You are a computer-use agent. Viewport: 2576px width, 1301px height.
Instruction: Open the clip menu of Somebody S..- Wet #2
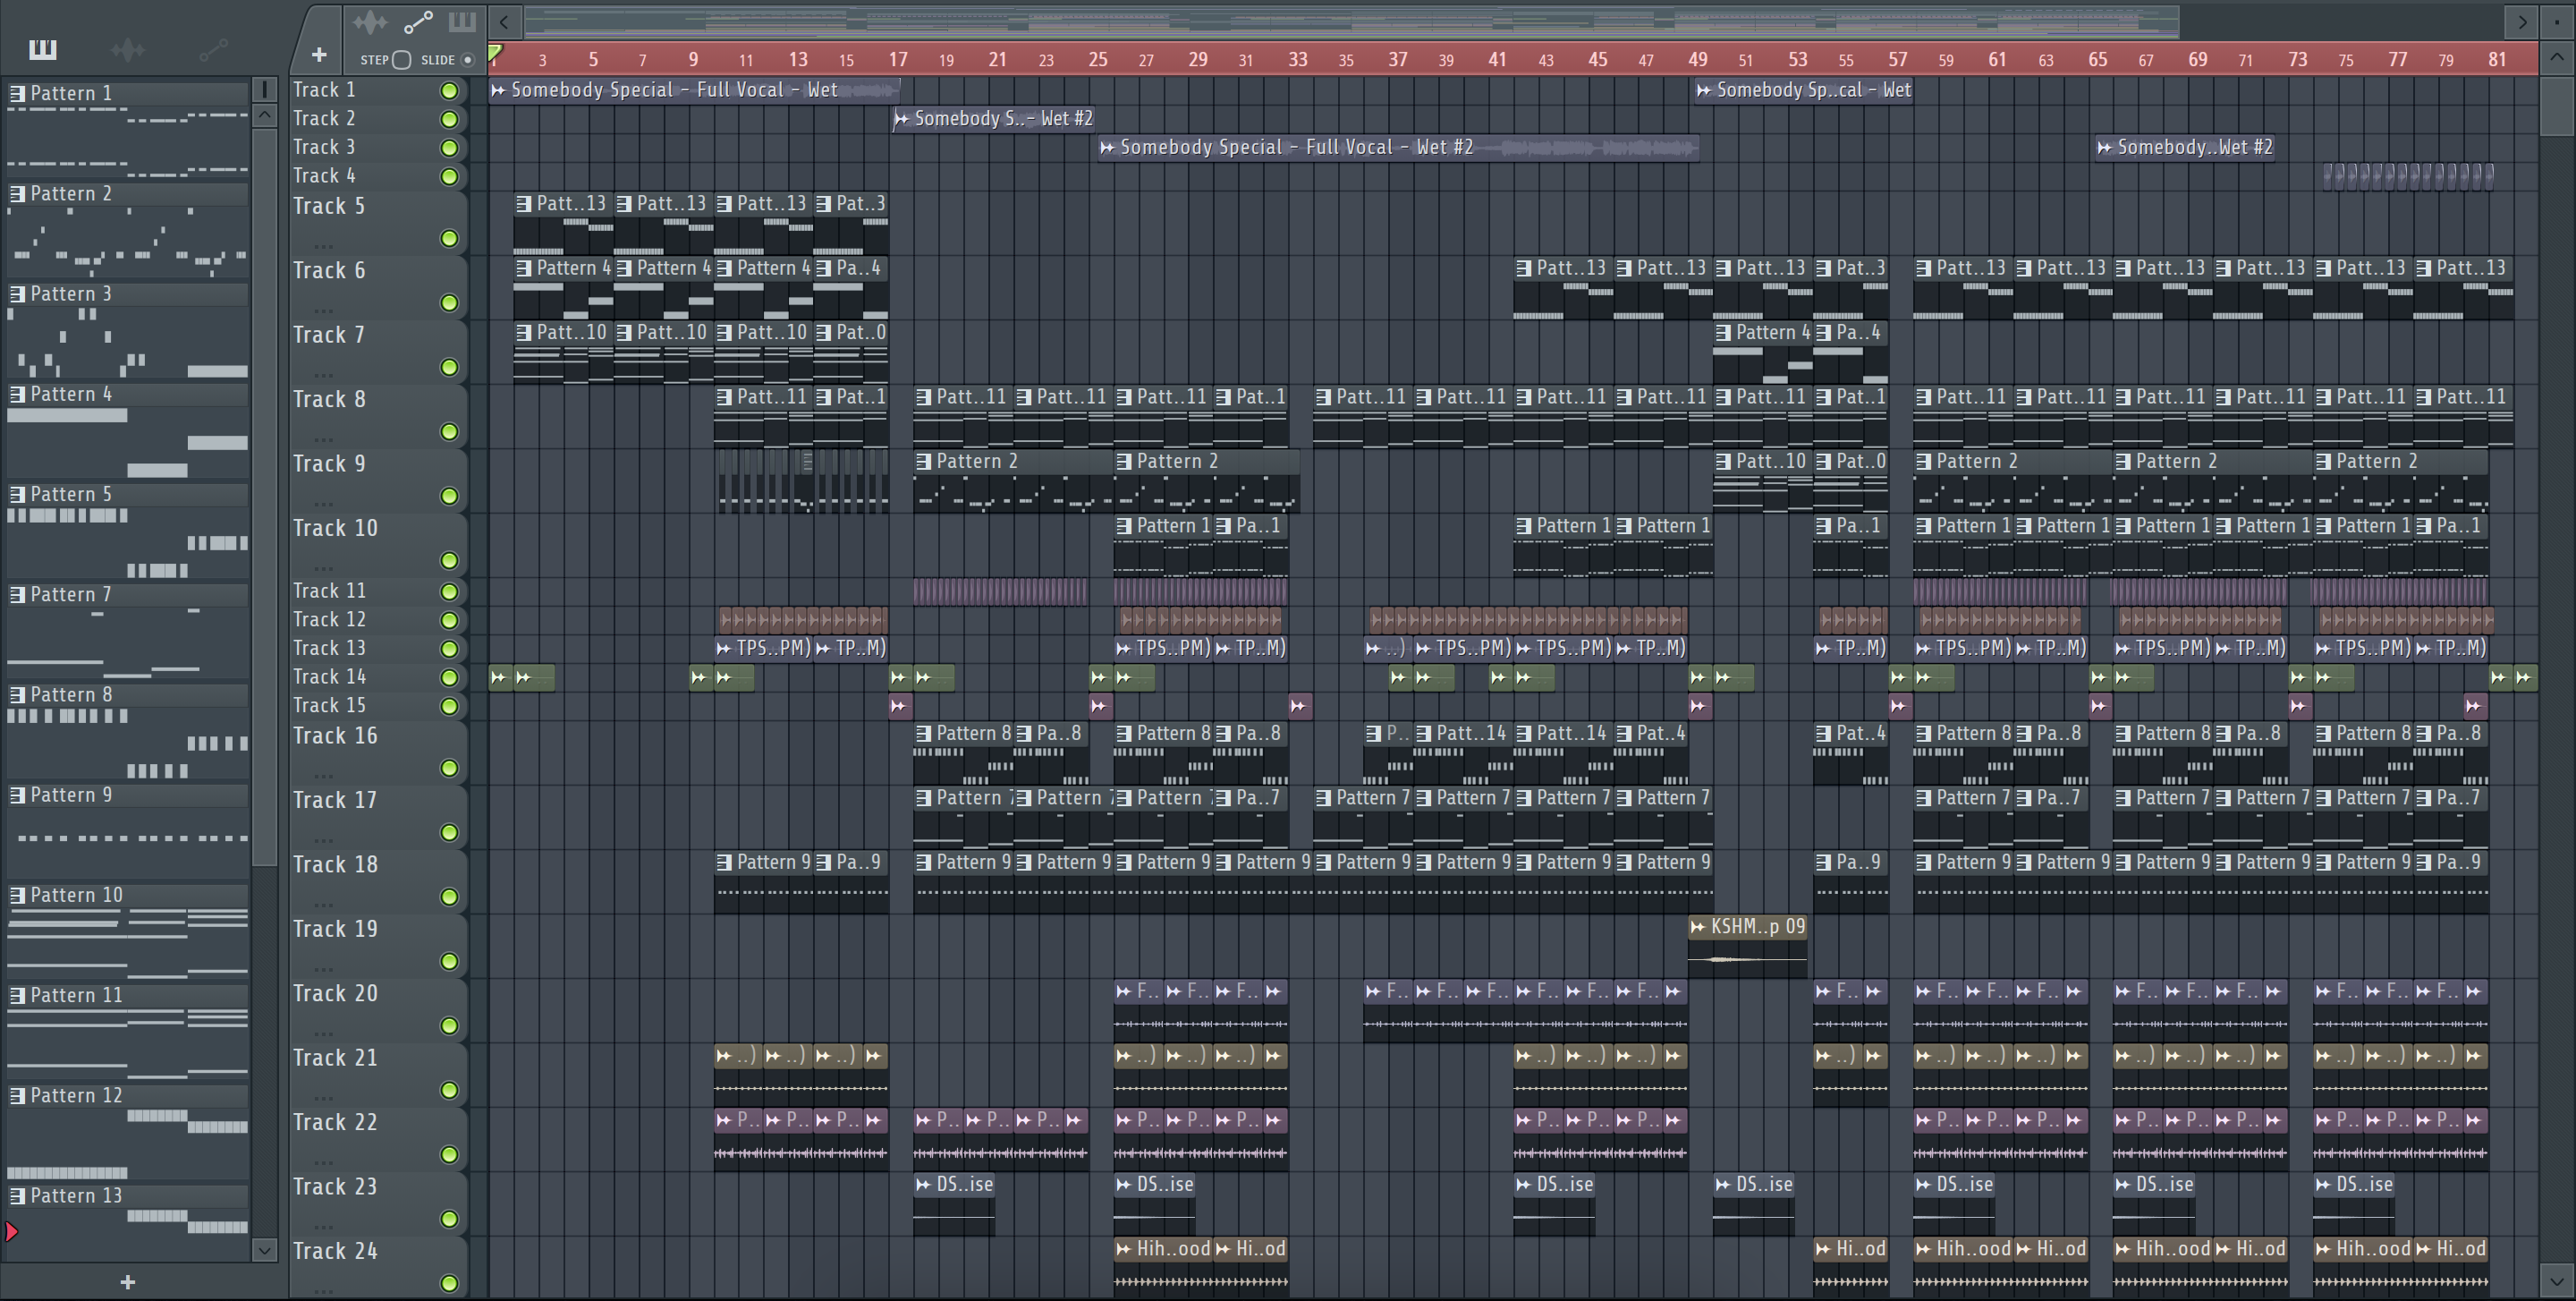901,119
